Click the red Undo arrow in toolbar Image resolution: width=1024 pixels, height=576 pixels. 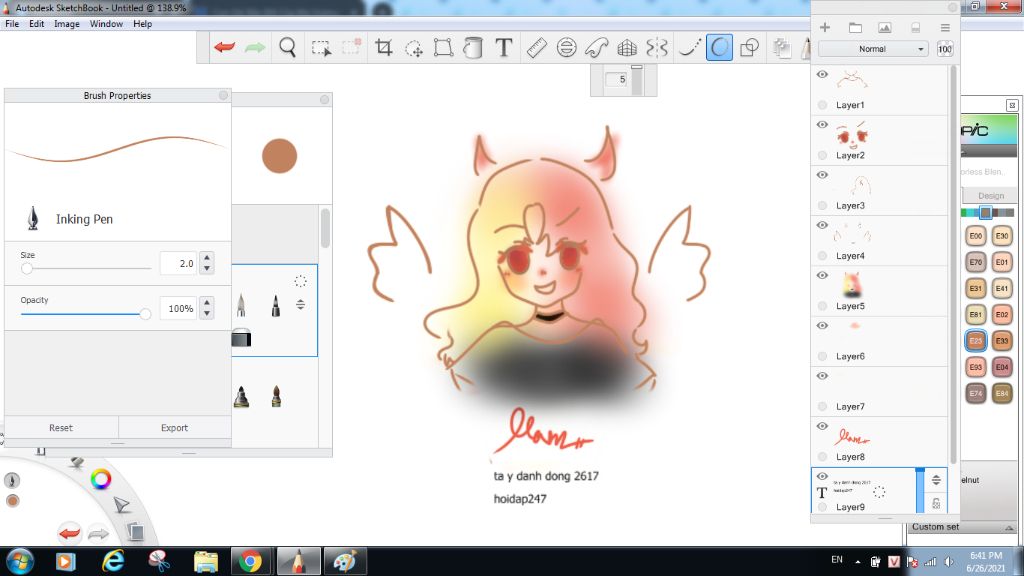tap(224, 47)
